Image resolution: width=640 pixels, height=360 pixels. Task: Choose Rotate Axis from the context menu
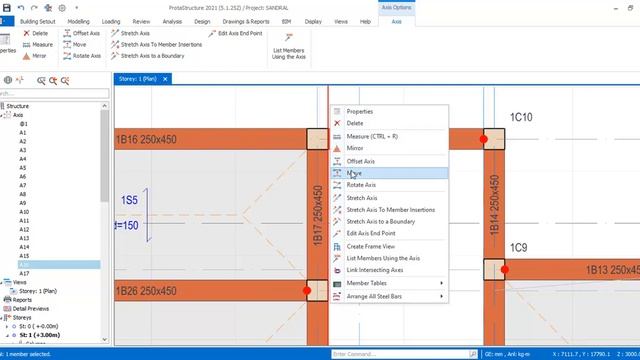coord(389,185)
